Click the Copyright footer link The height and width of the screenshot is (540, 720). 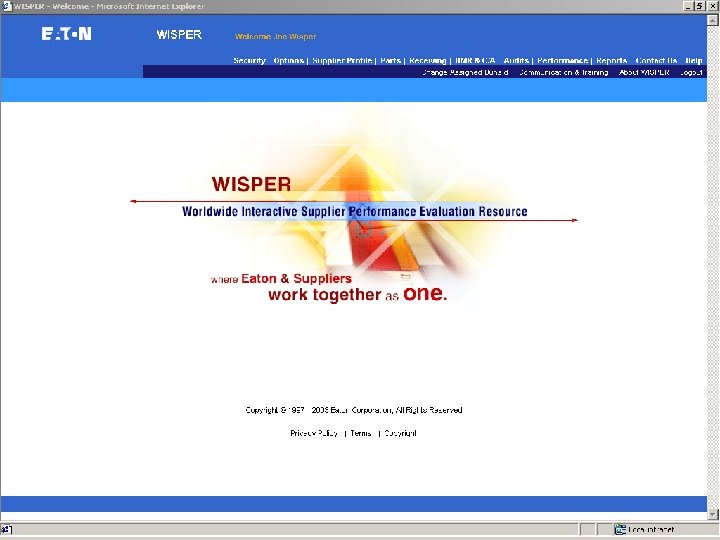click(400, 433)
